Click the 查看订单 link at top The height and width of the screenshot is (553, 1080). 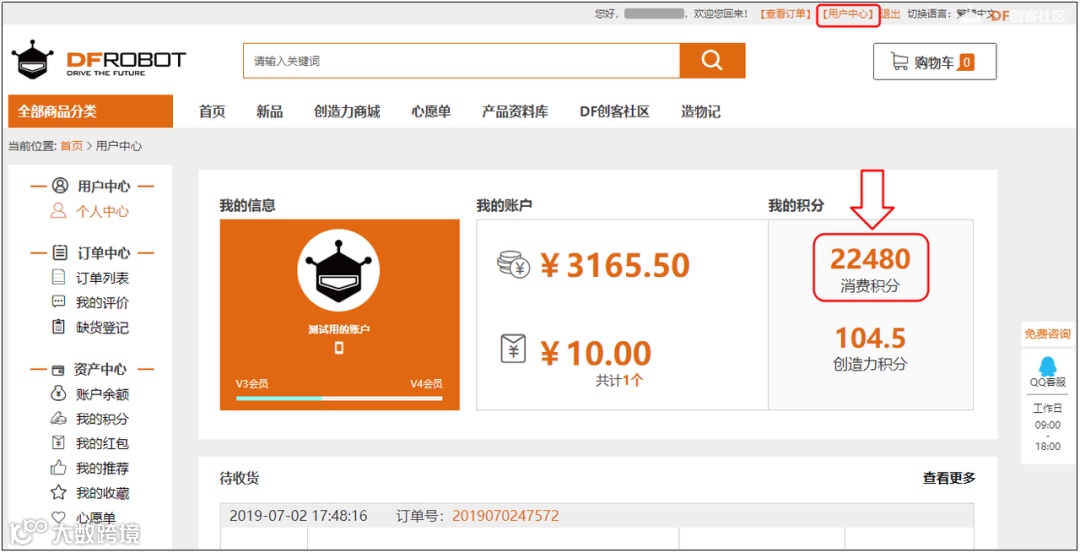point(786,14)
